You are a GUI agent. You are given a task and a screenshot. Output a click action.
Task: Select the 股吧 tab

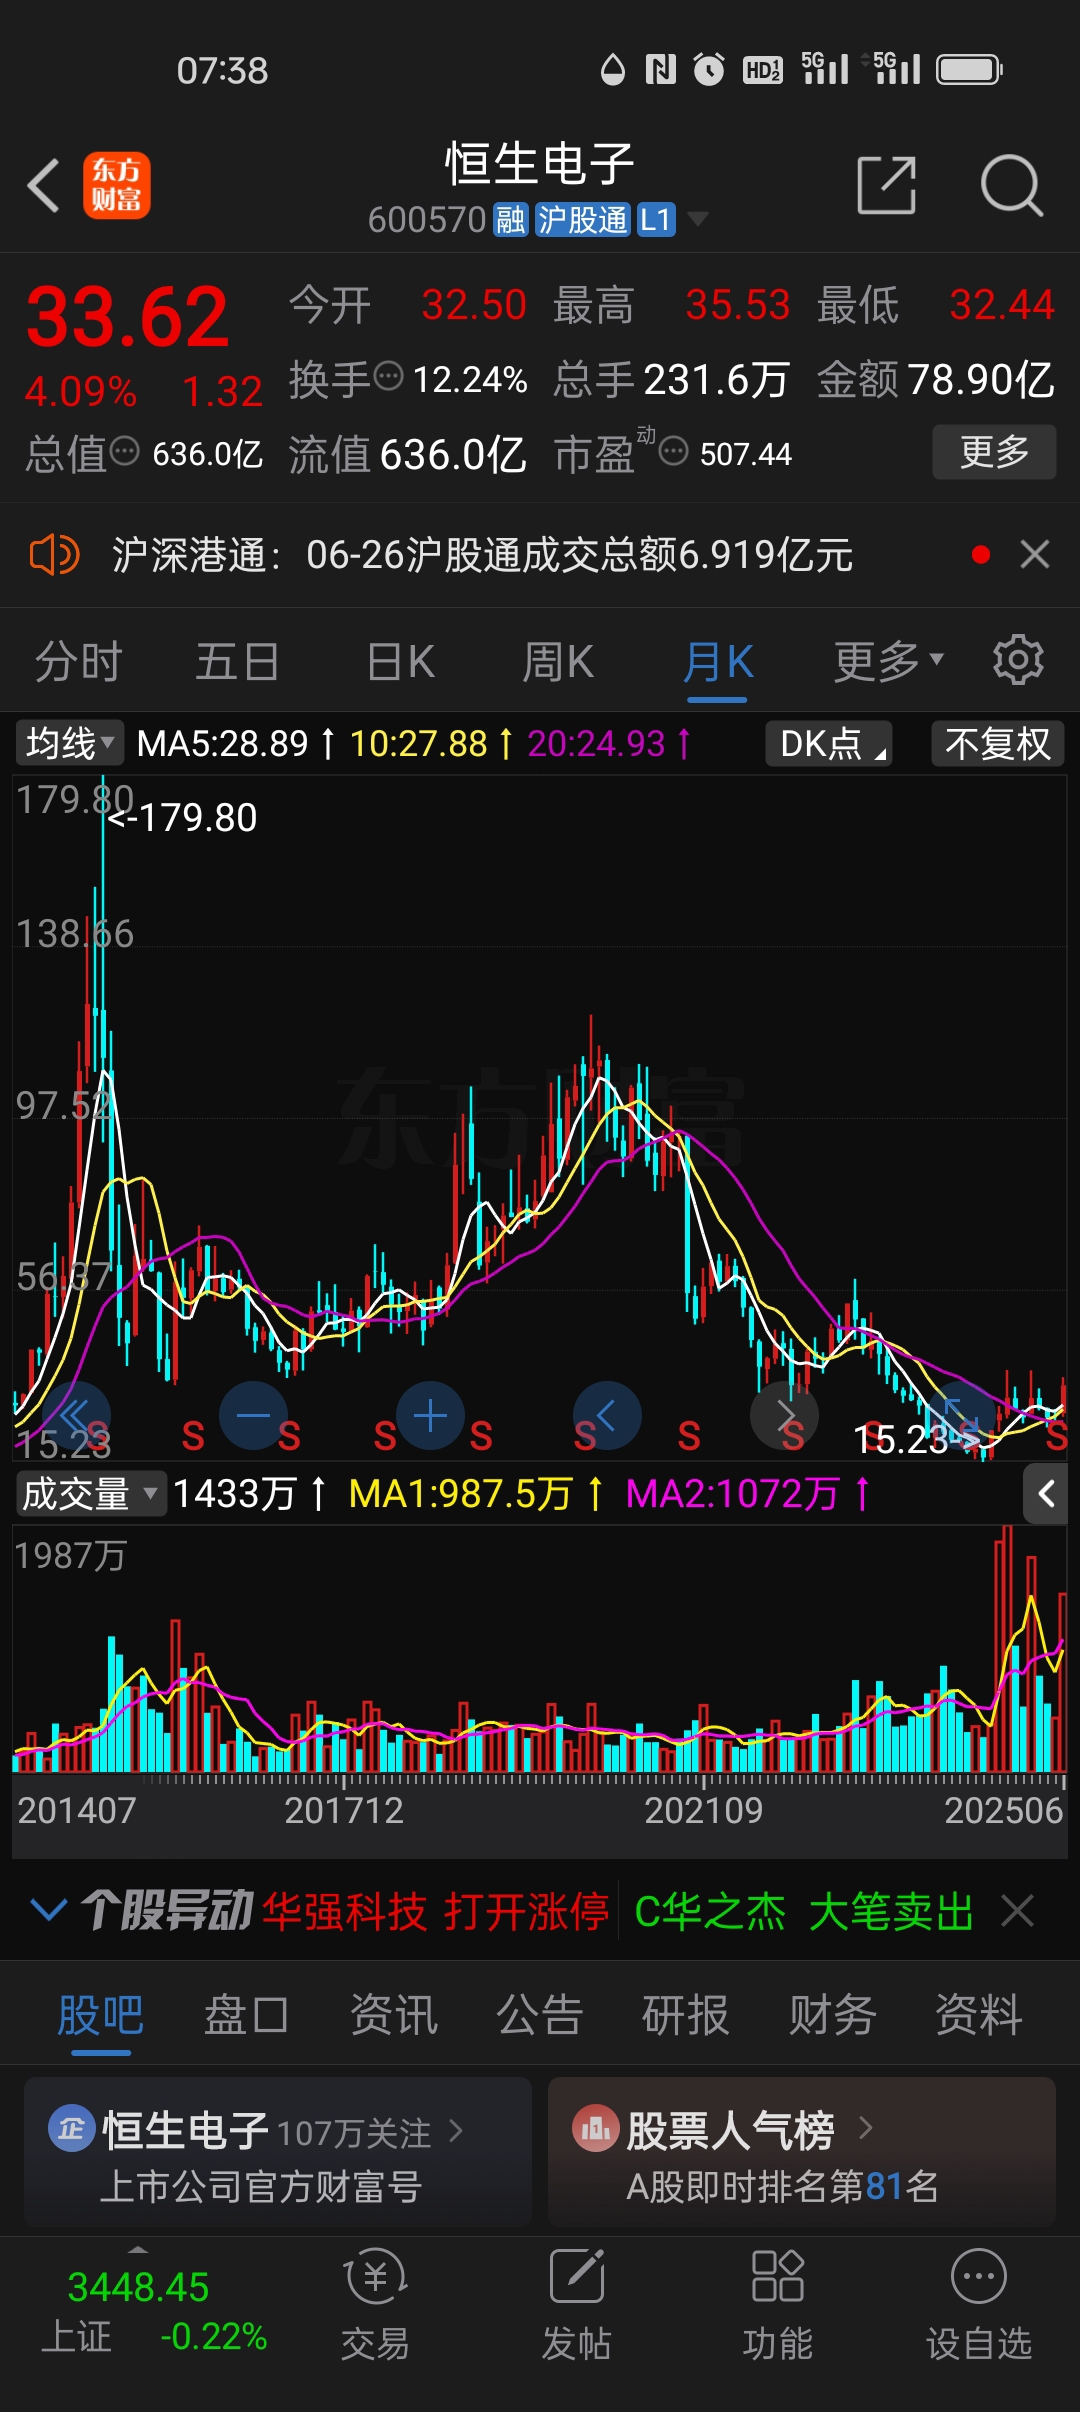click(x=100, y=2015)
